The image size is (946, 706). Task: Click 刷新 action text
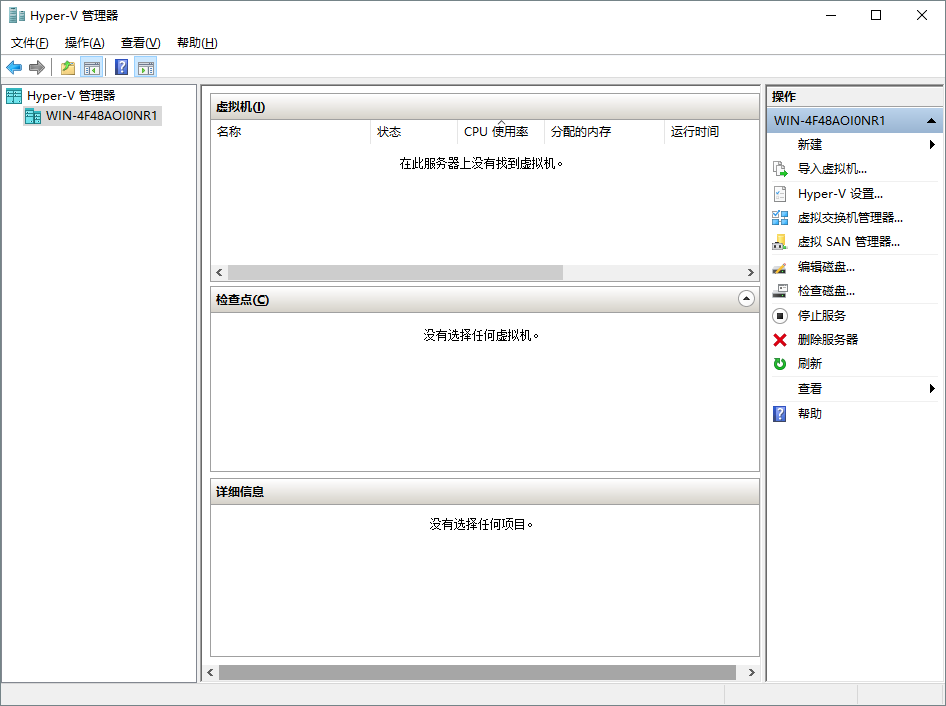(810, 364)
